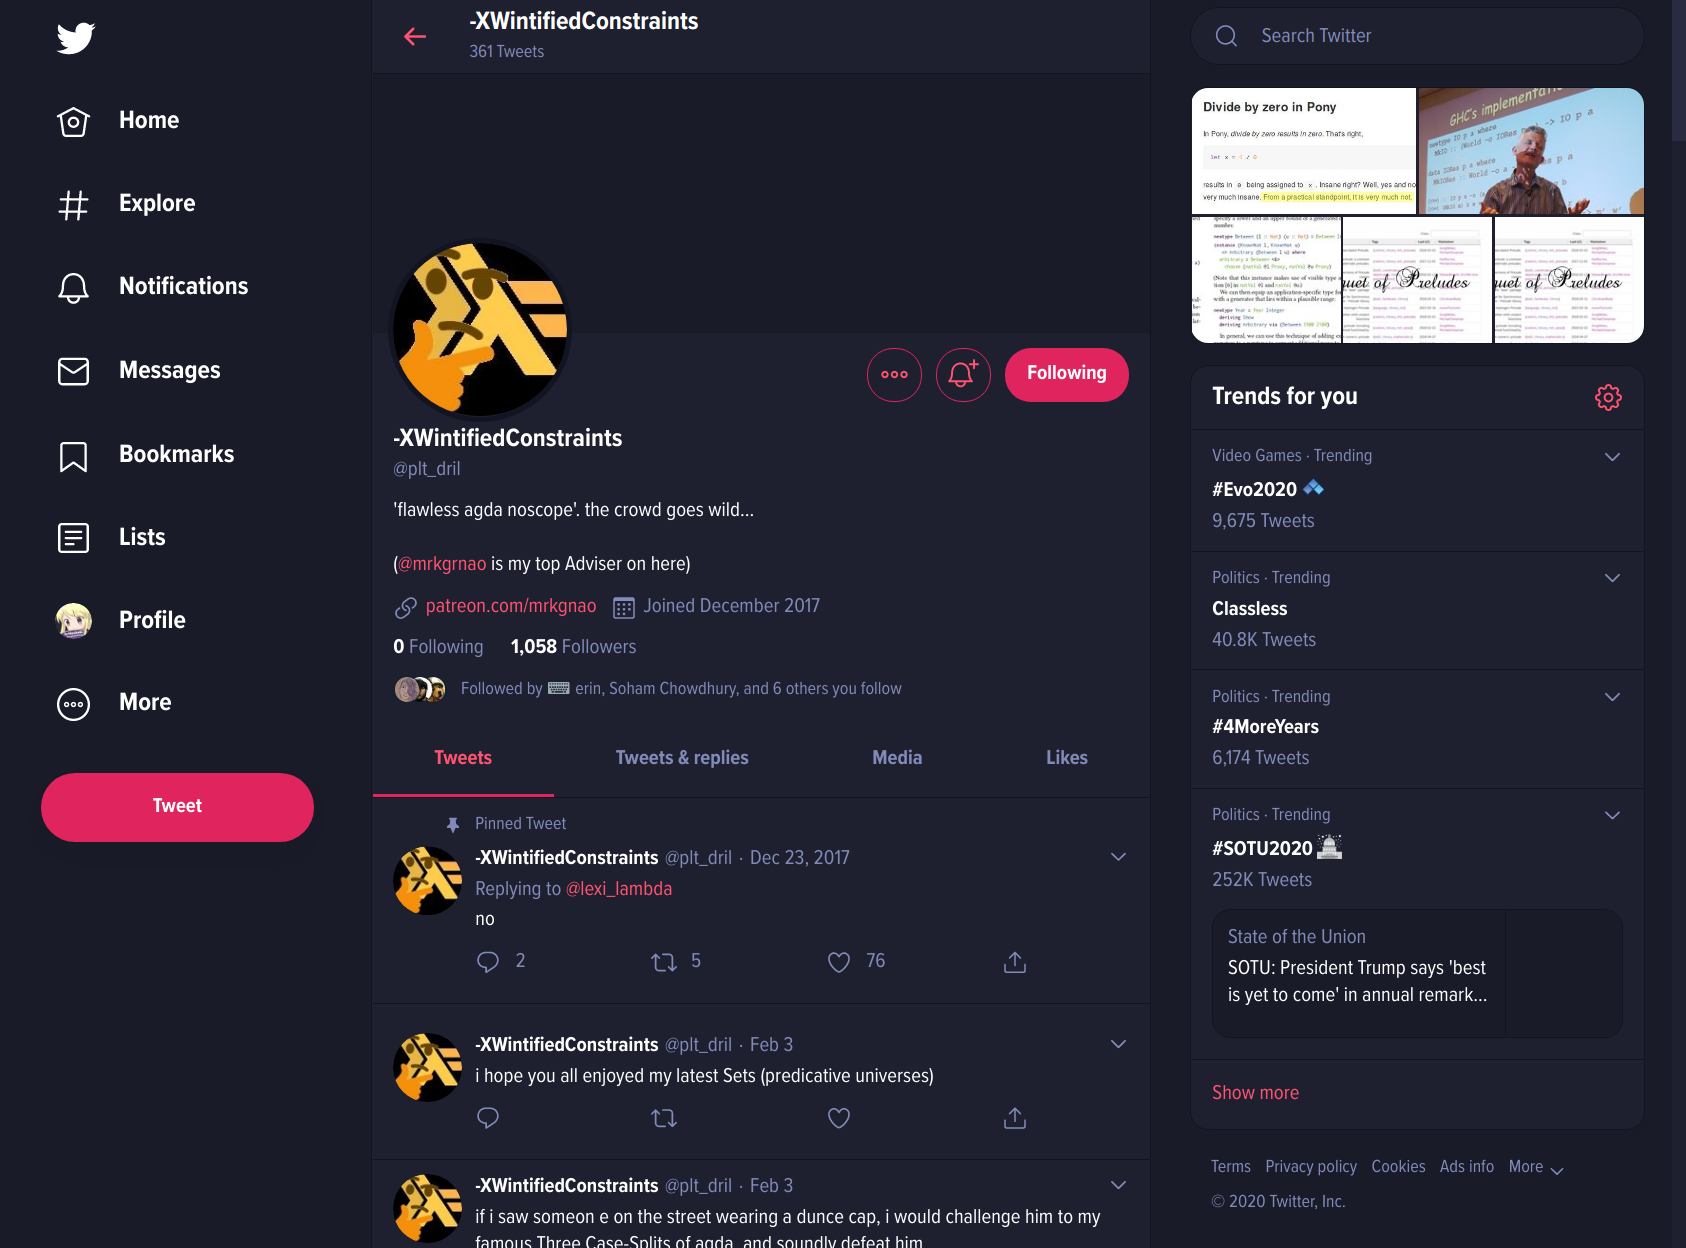This screenshot has height=1248, width=1686.
Task: Turn on notifications for this account with the bell
Action: [x=963, y=375]
